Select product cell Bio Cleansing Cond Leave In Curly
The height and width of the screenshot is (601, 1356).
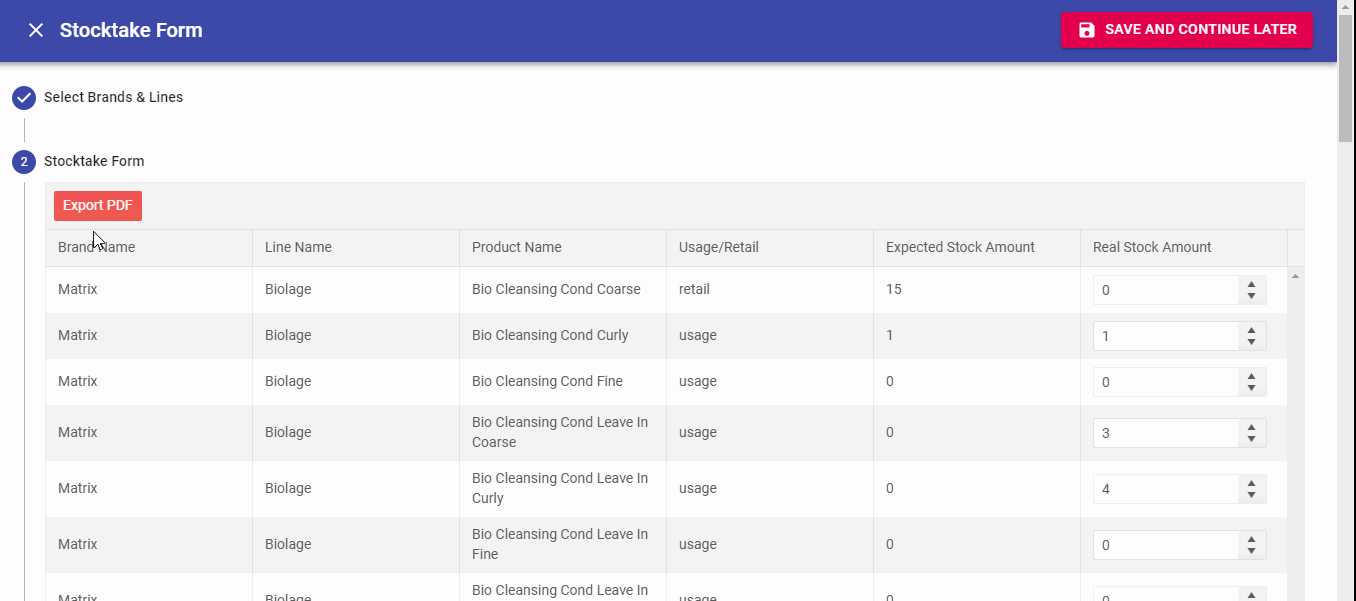(563, 489)
